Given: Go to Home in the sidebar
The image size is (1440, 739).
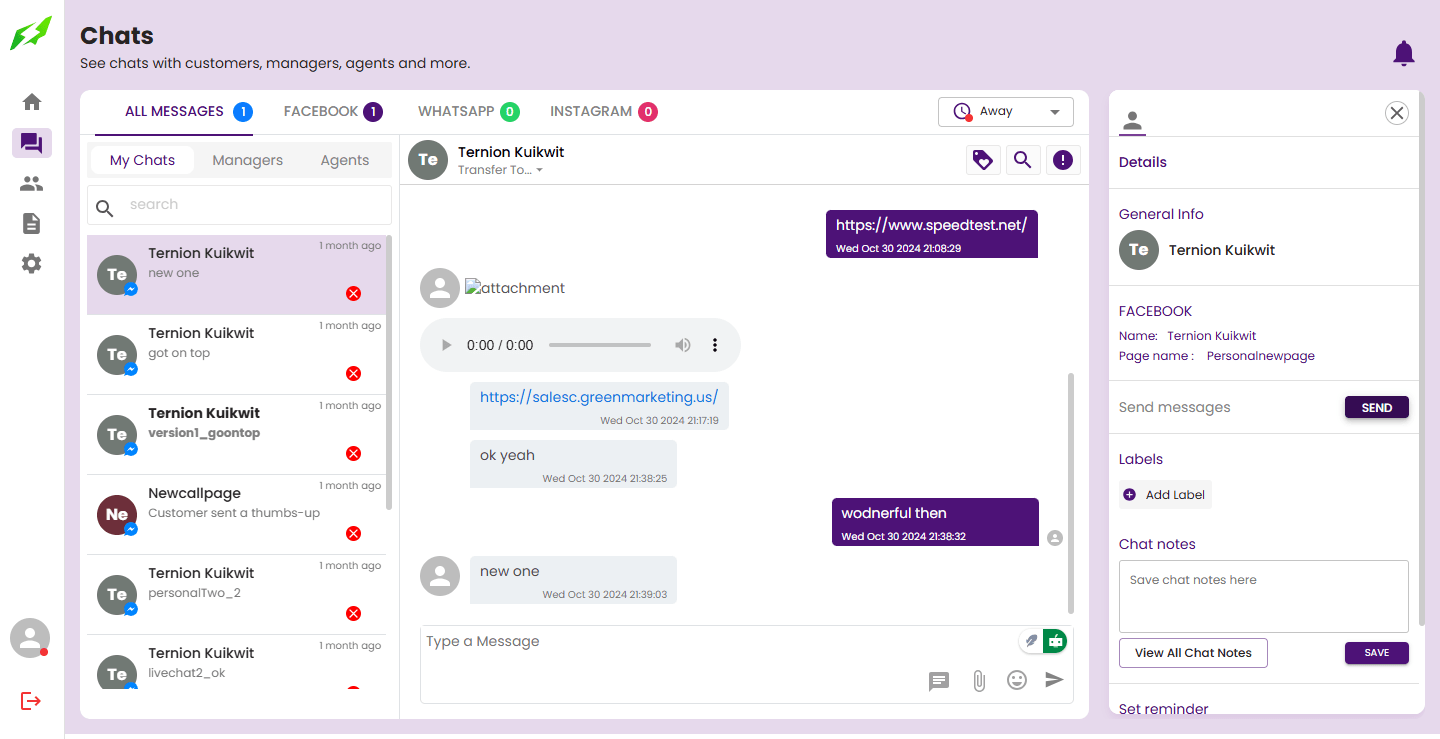Looking at the screenshot, I should [32, 102].
